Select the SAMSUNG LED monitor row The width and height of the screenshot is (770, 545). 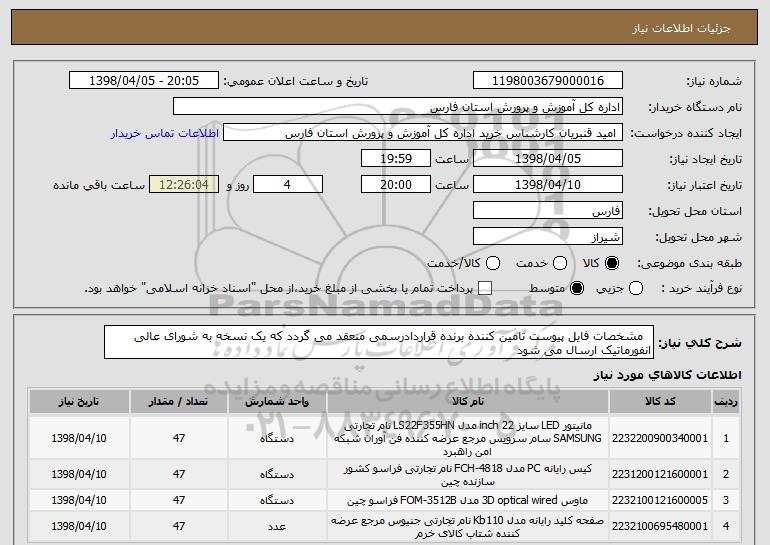(384, 438)
